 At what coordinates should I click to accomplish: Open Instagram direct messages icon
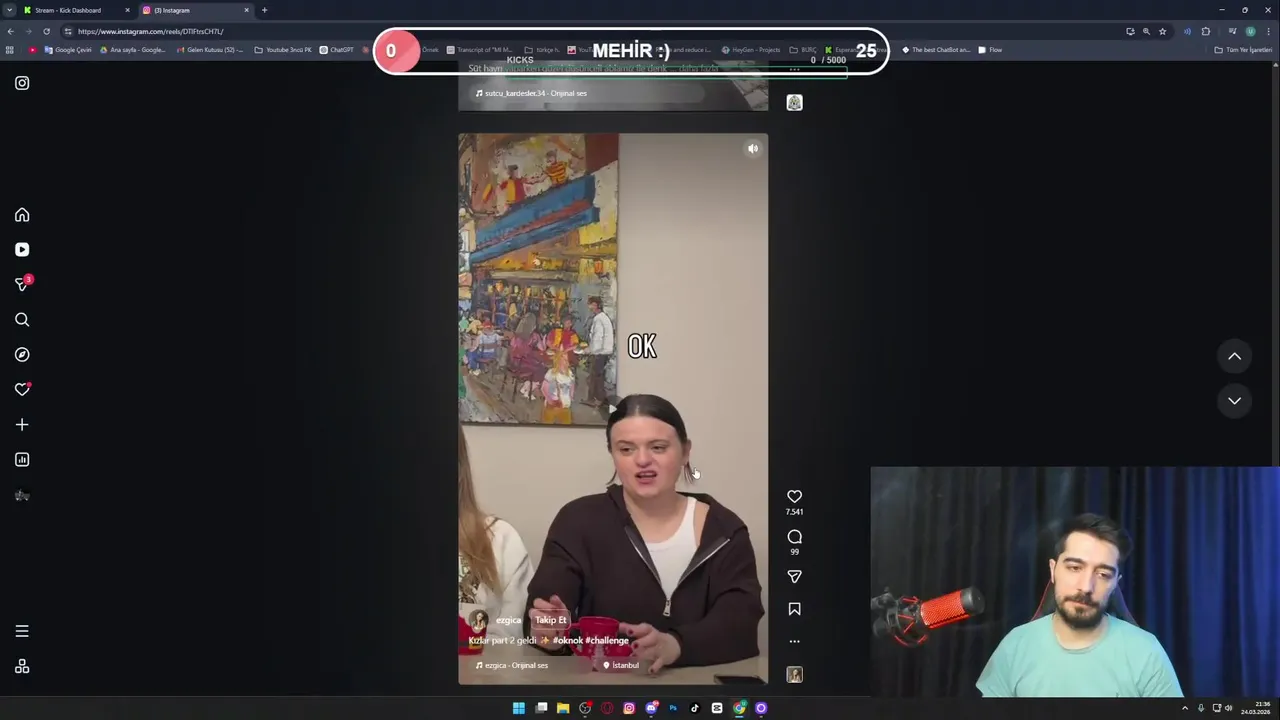[x=22, y=285]
